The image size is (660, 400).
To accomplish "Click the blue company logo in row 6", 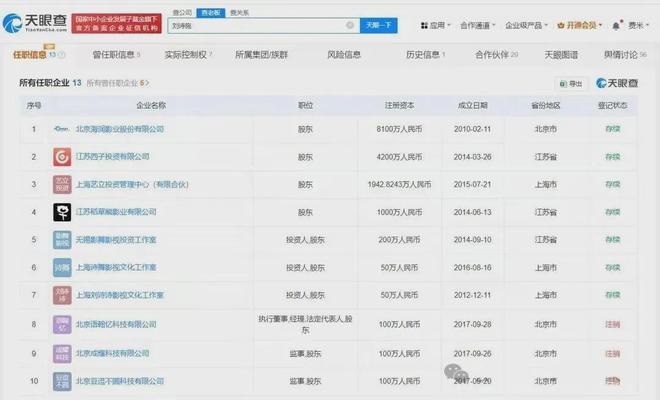I will (x=62, y=267).
